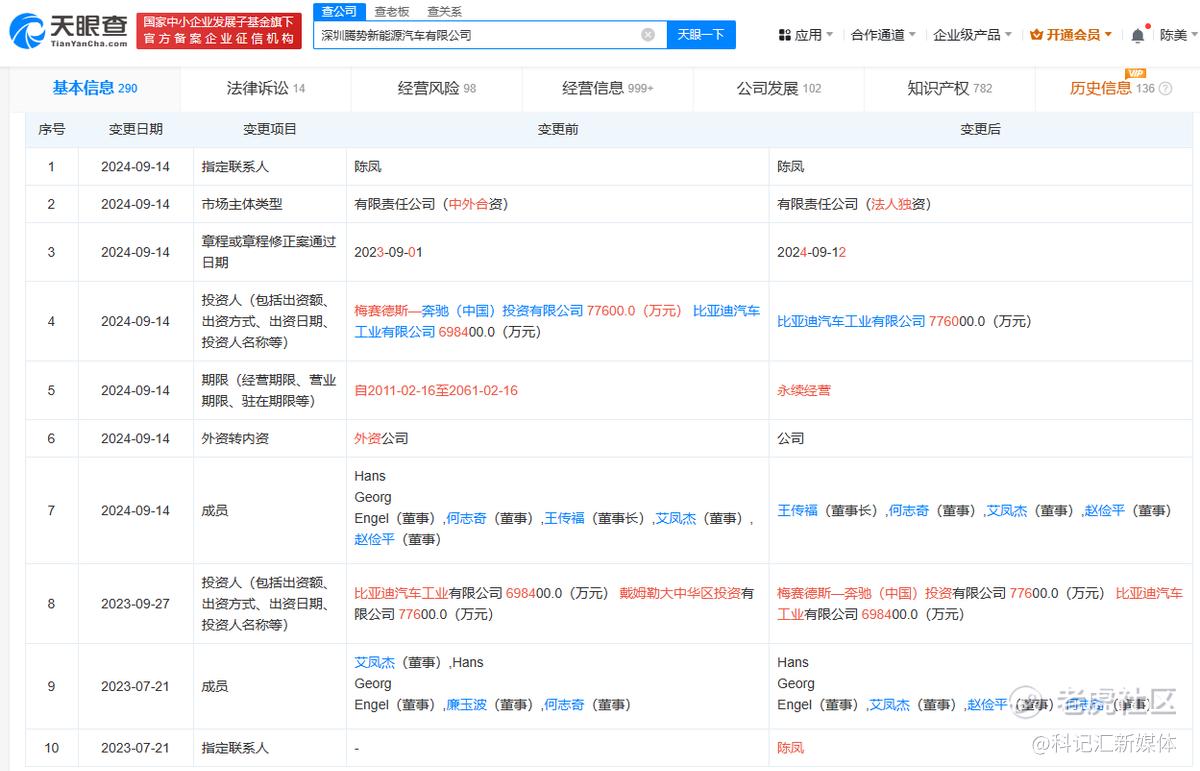The width and height of the screenshot is (1200, 771).
Task: Clear the search box with the X icon
Action: click(x=648, y=35)
